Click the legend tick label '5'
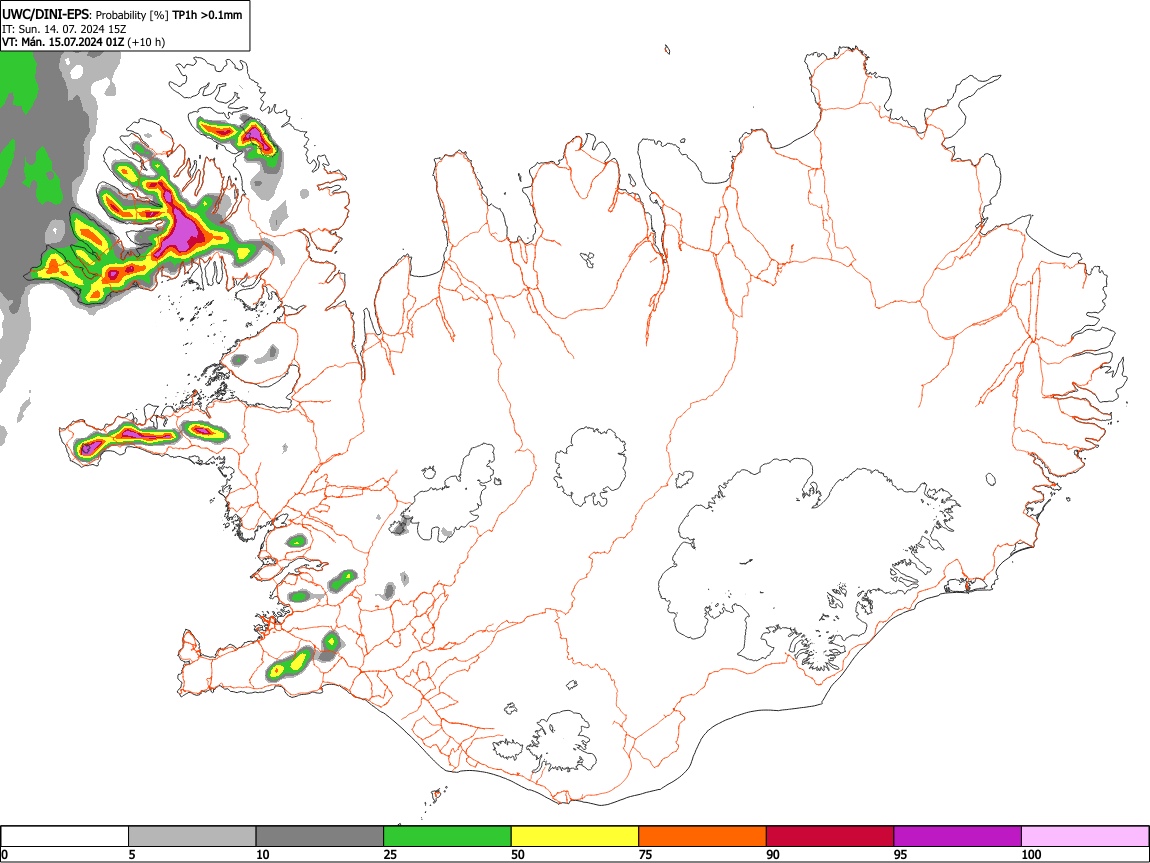 [132, 854]
